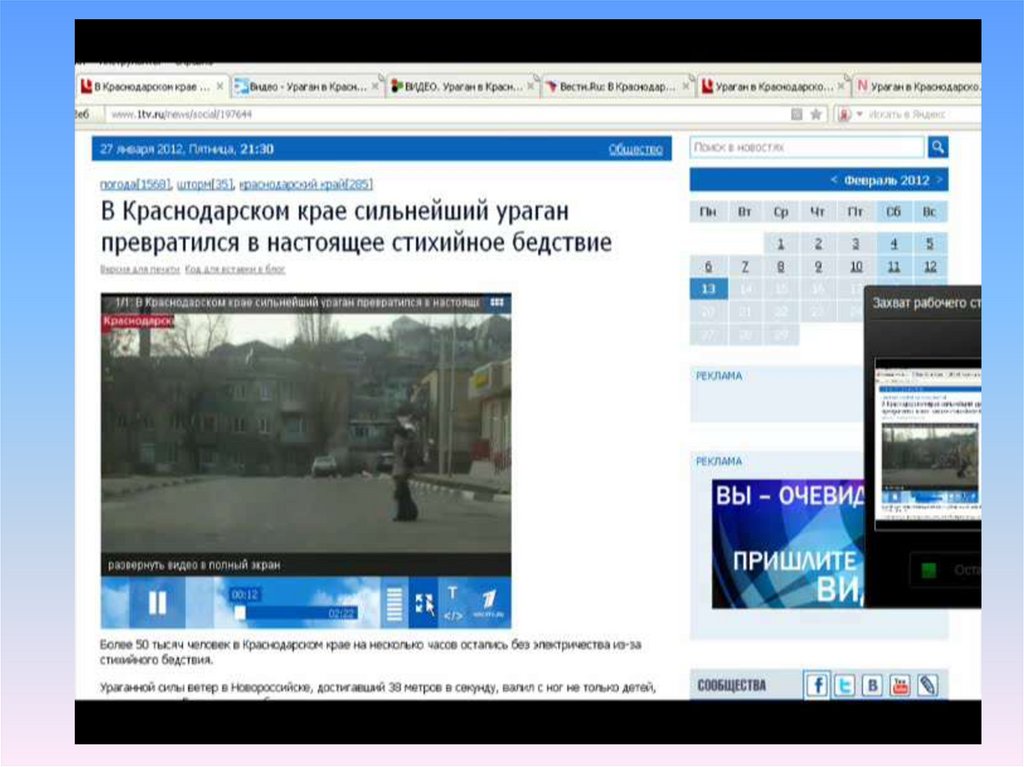
Task: Switch to 'ВИДЕО. Ураган в Красн...' tab
Action: pyautogui.click(x=463, y=86)
